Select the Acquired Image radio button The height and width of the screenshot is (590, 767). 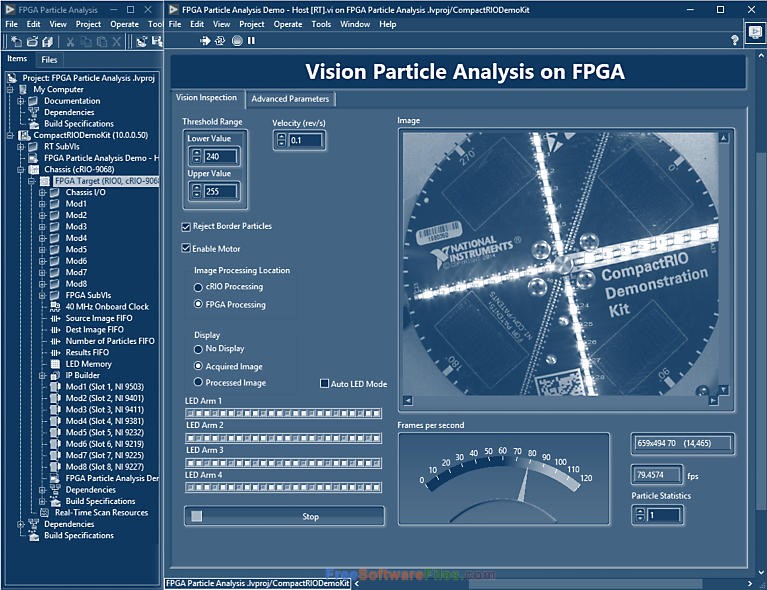198,366
